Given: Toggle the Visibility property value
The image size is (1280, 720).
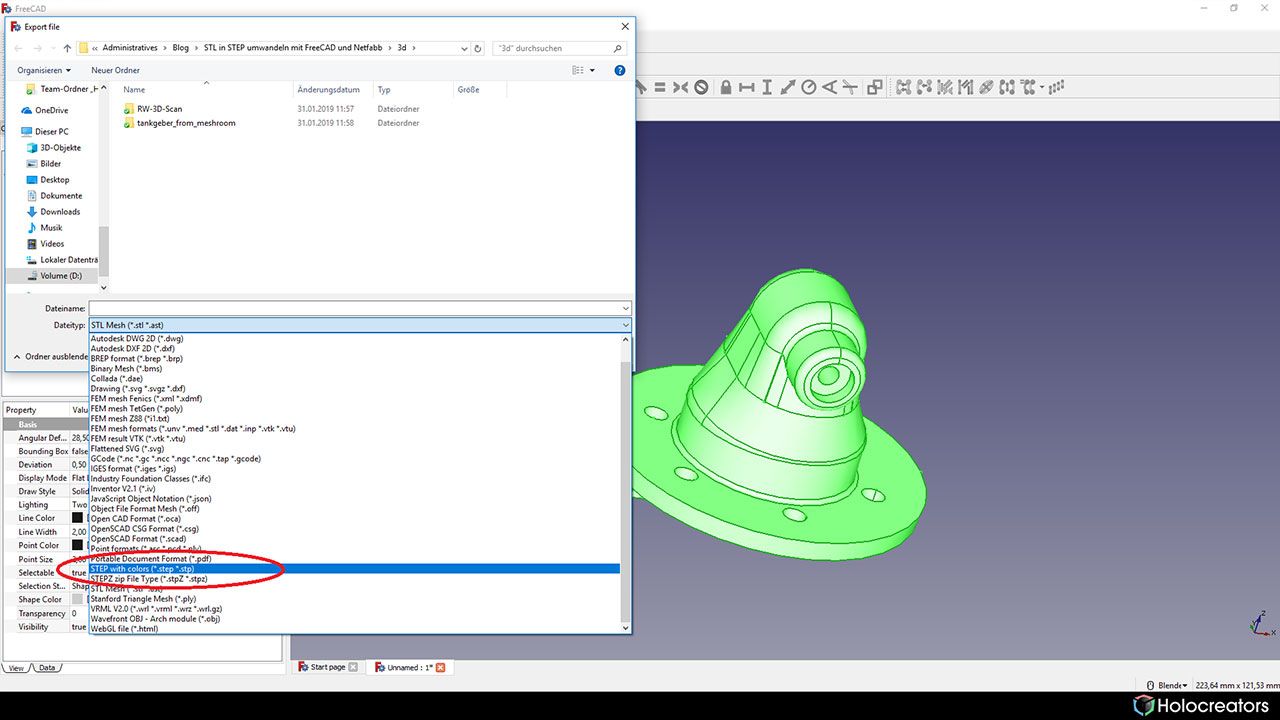Looking at the screenshot, I should 79,627.
